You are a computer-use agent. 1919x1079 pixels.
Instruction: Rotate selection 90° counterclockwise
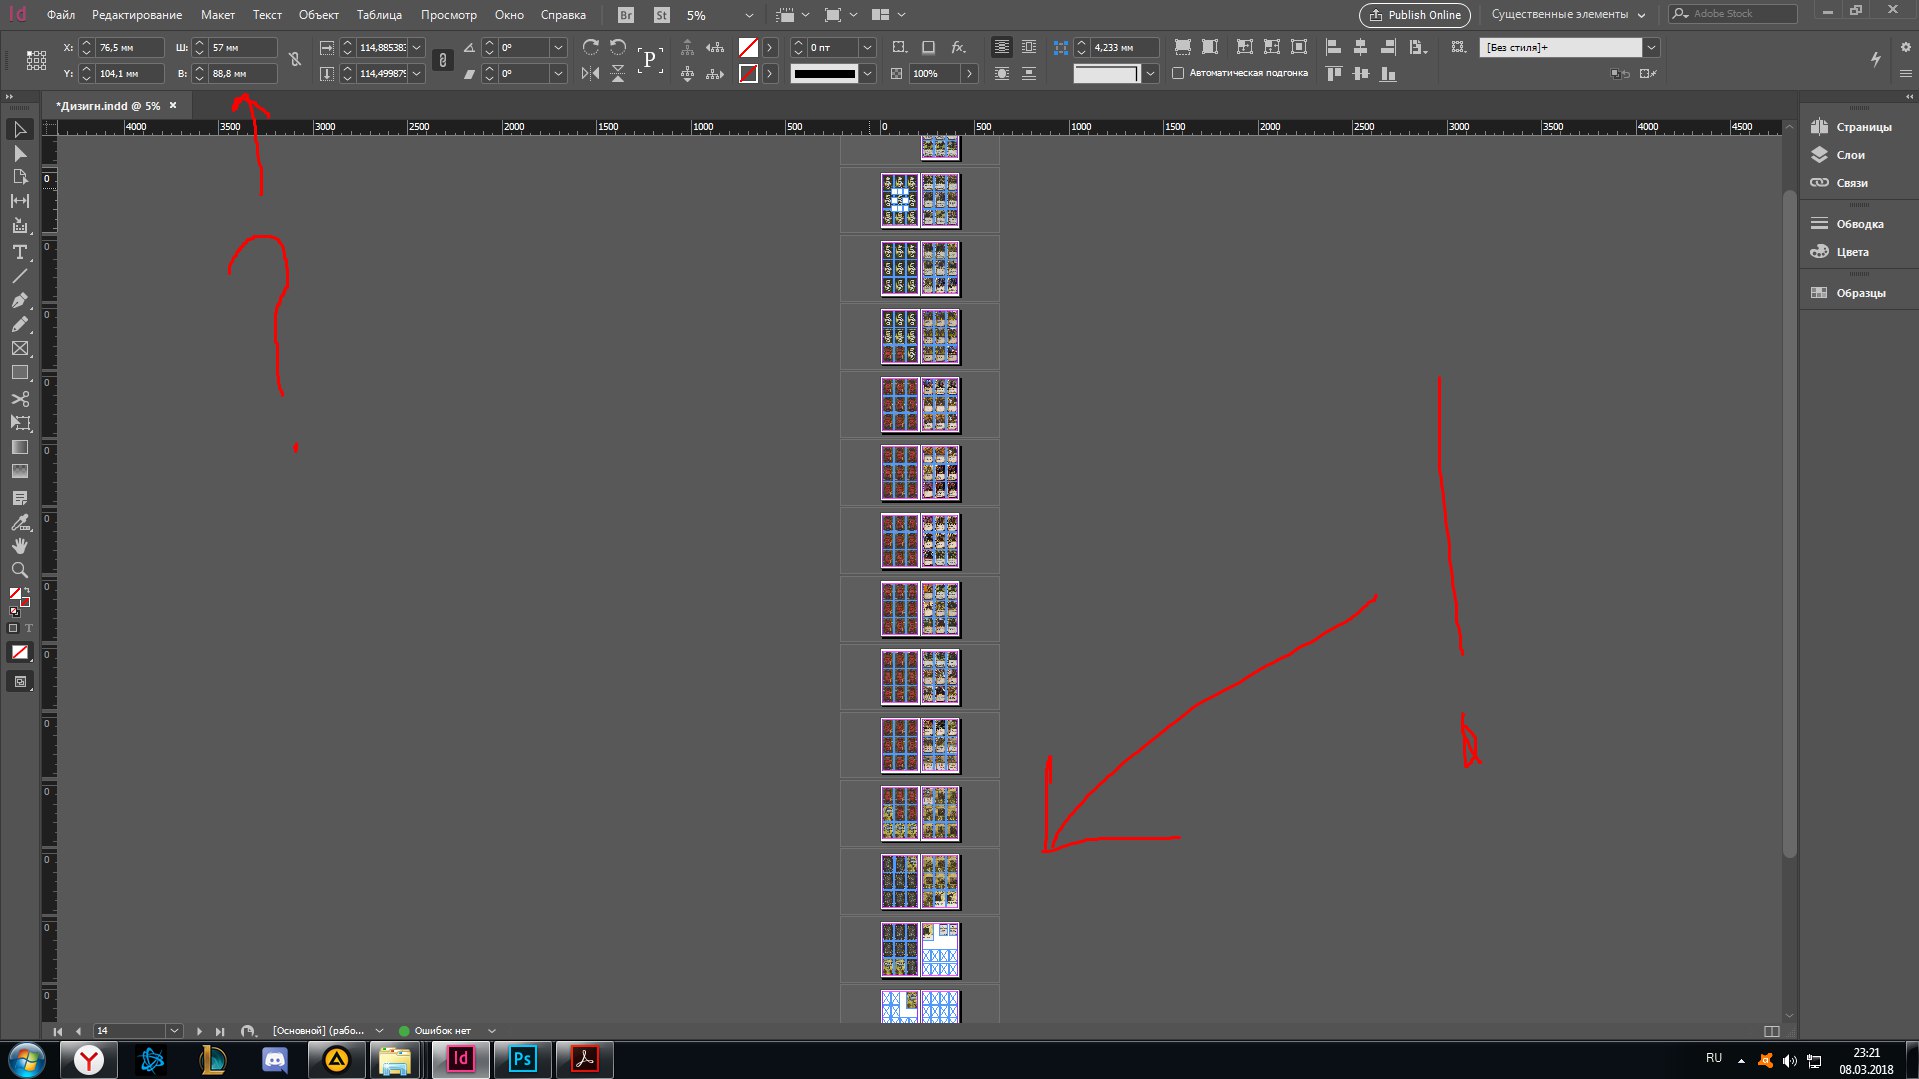[618, 47]
